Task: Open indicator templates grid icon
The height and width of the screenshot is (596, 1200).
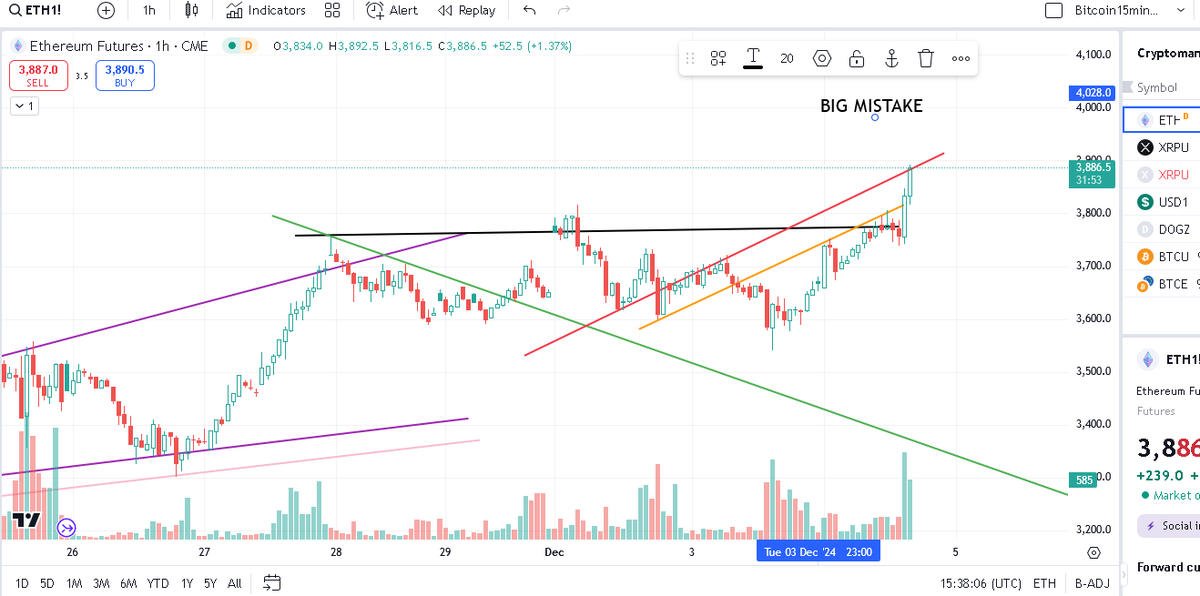Action: 333,10
